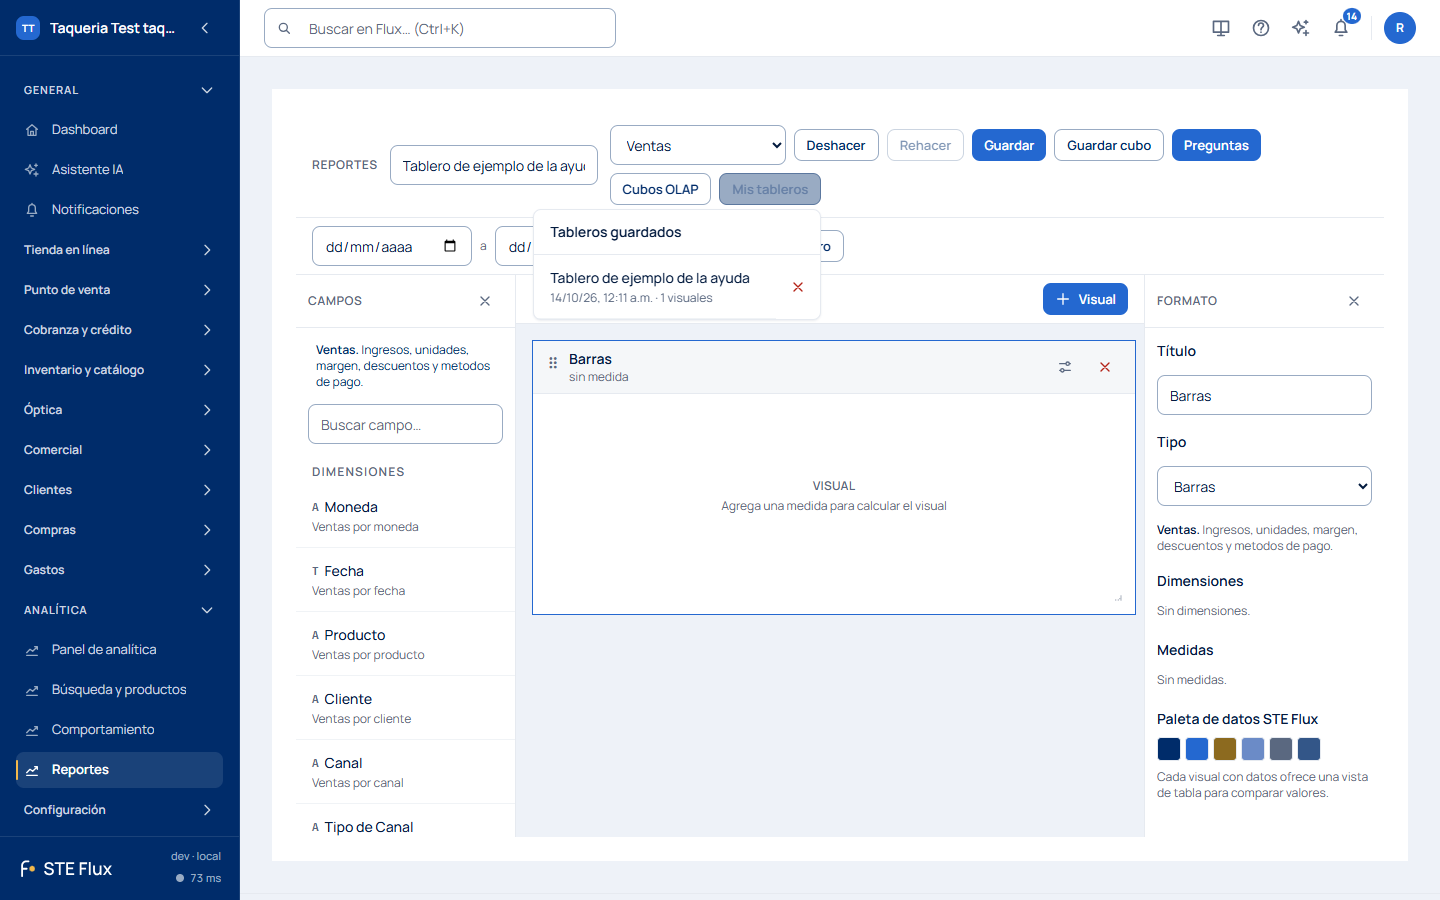Expand Tienda en línea menu
The width and height of the screenshot is (1440, 900).
click(x=119, y=250)
